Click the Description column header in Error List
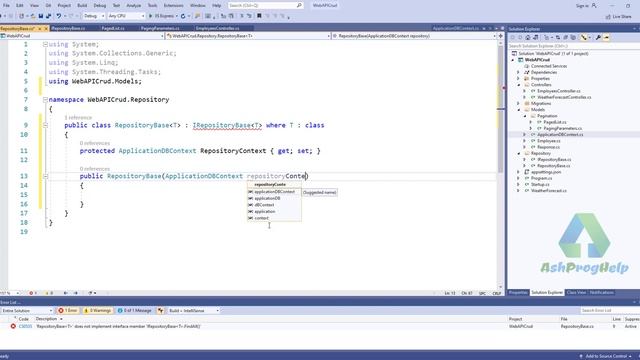Screen dimensions: 640x360 click(46, 319)
